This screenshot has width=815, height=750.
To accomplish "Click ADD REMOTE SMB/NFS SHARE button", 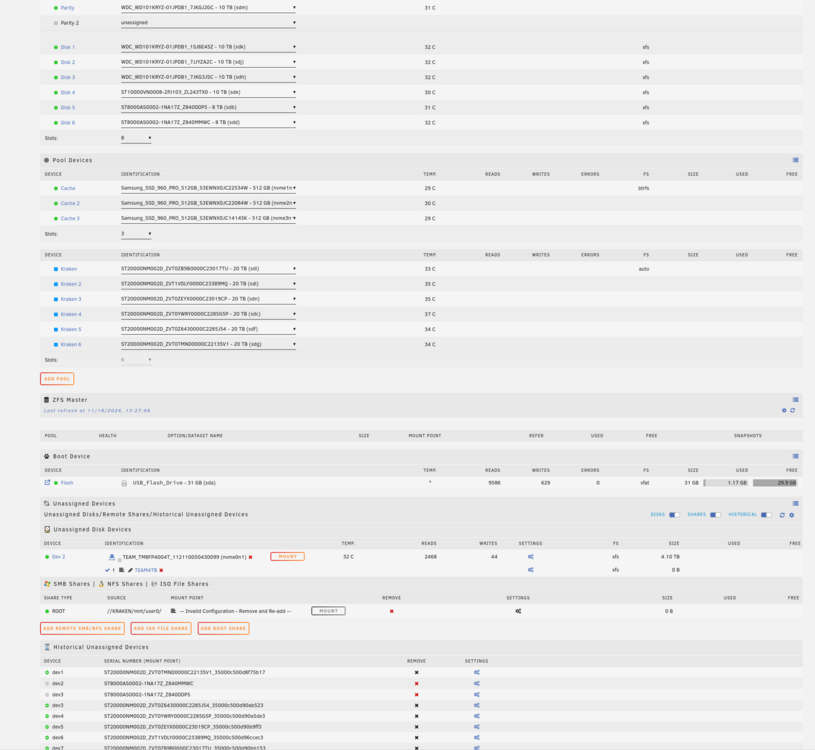I will [82, 628].
